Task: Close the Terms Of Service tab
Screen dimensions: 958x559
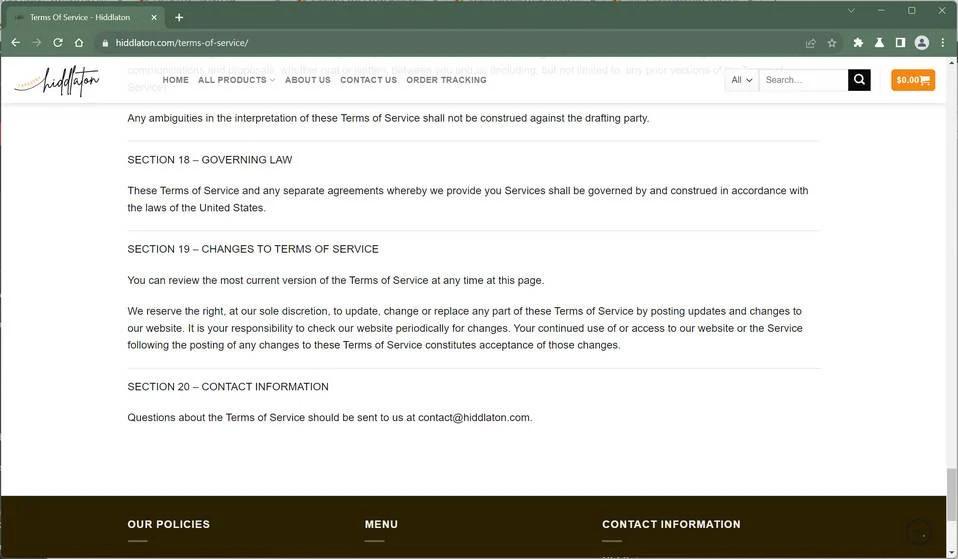Action: pos(154,17)
